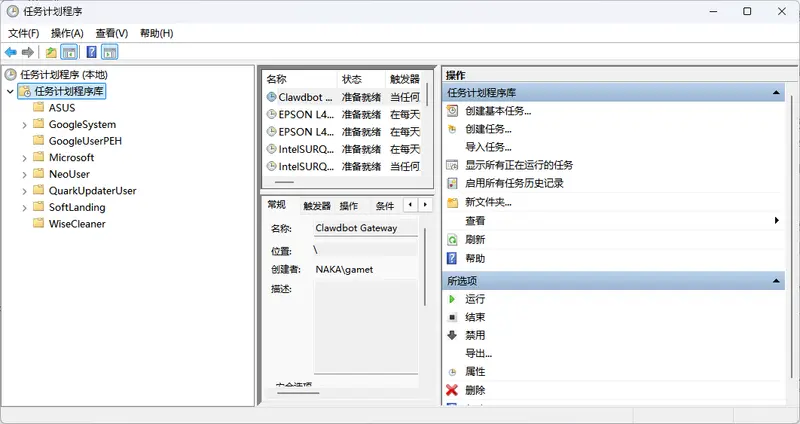This screenshot has height=424, width=800.
Task: Collapse the 所选项 actions section
Action: tap(776, 281)
